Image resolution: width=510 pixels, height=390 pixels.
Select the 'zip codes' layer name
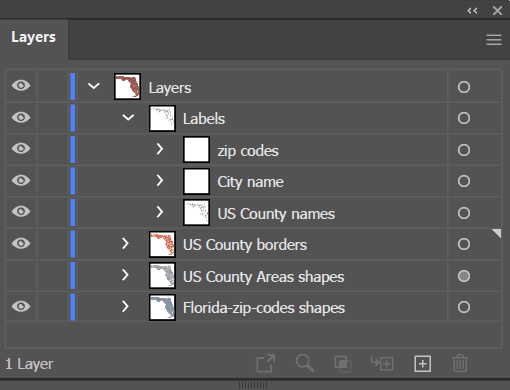248,151
